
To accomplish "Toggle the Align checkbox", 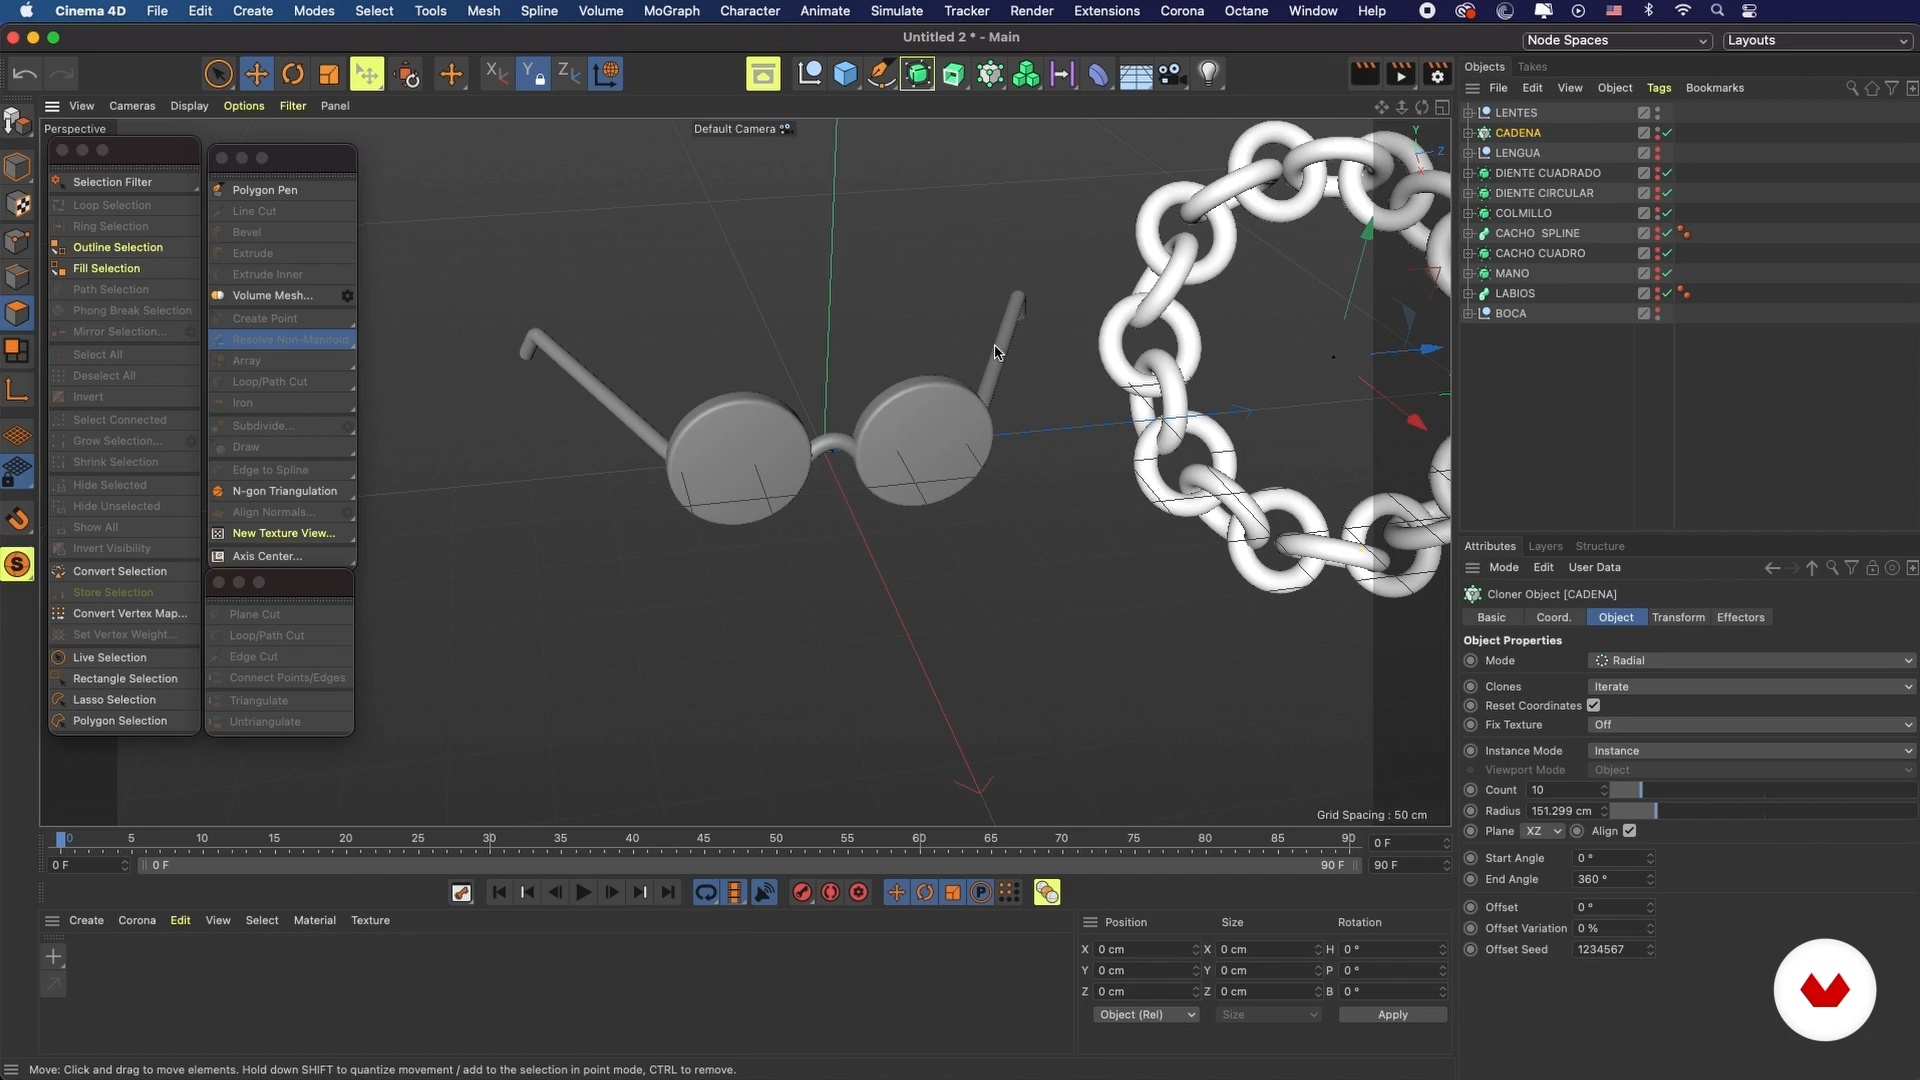I will pyautogui.click(x=1629, y=831).
